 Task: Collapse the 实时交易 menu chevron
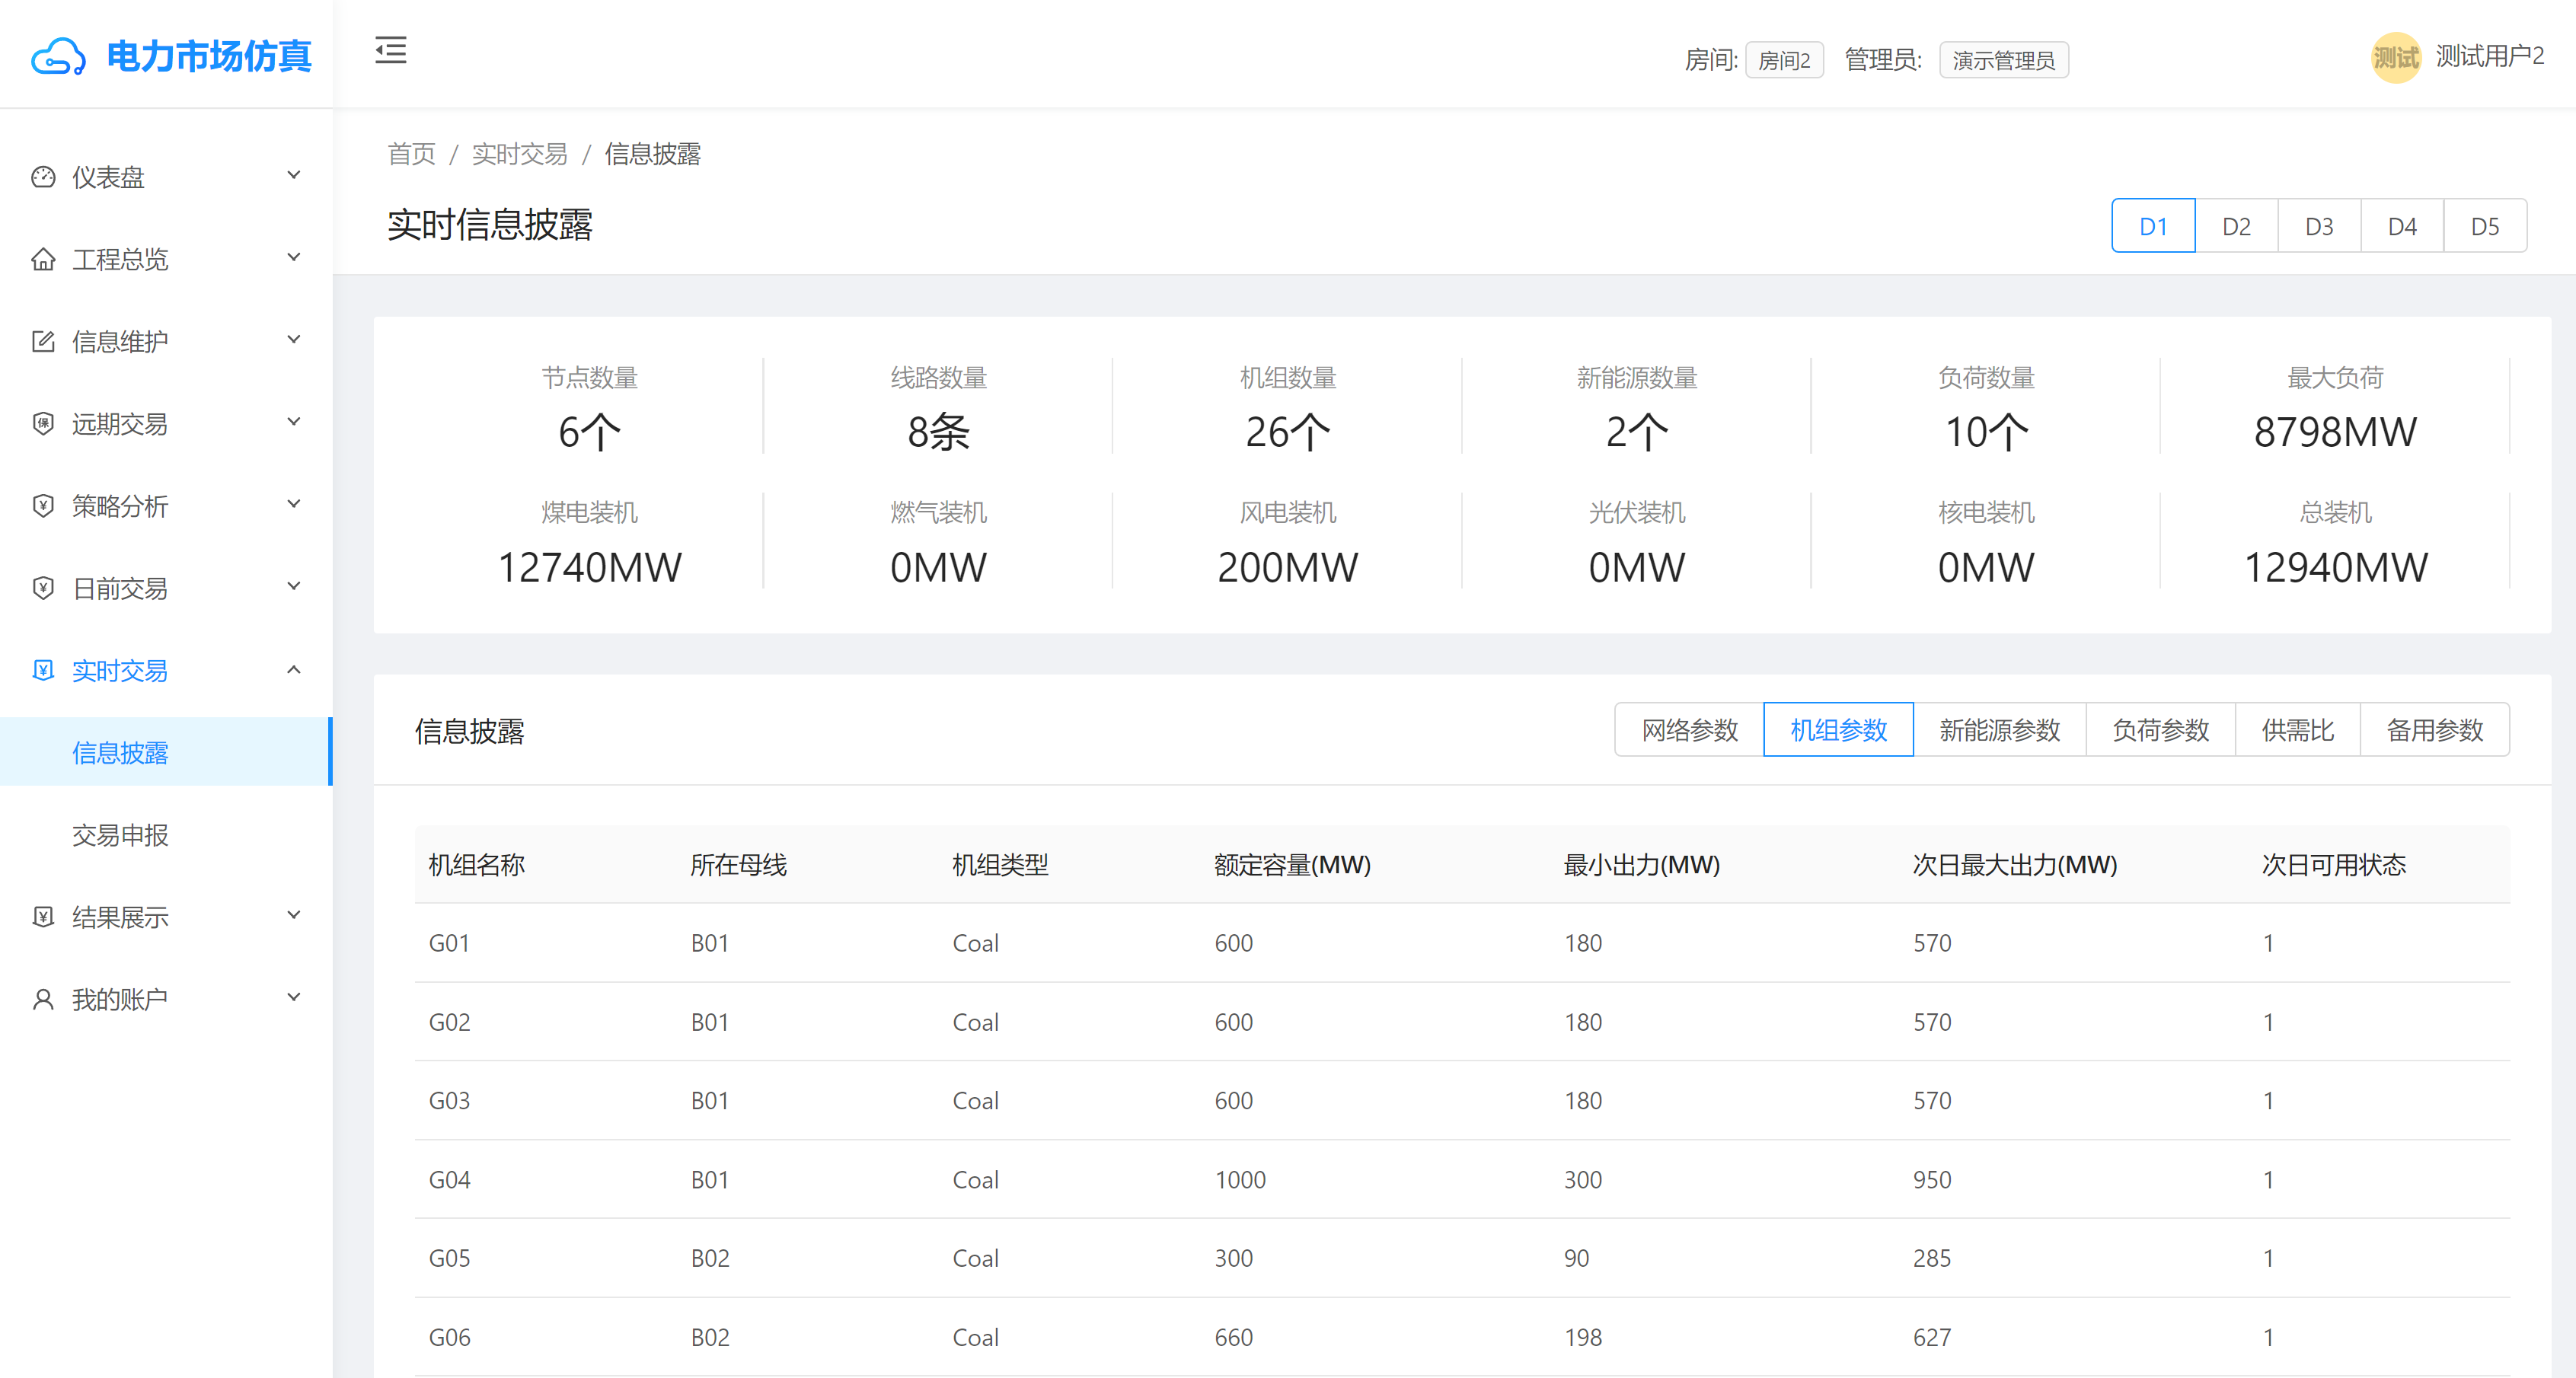pyautogui.click(x=294, y=669)
